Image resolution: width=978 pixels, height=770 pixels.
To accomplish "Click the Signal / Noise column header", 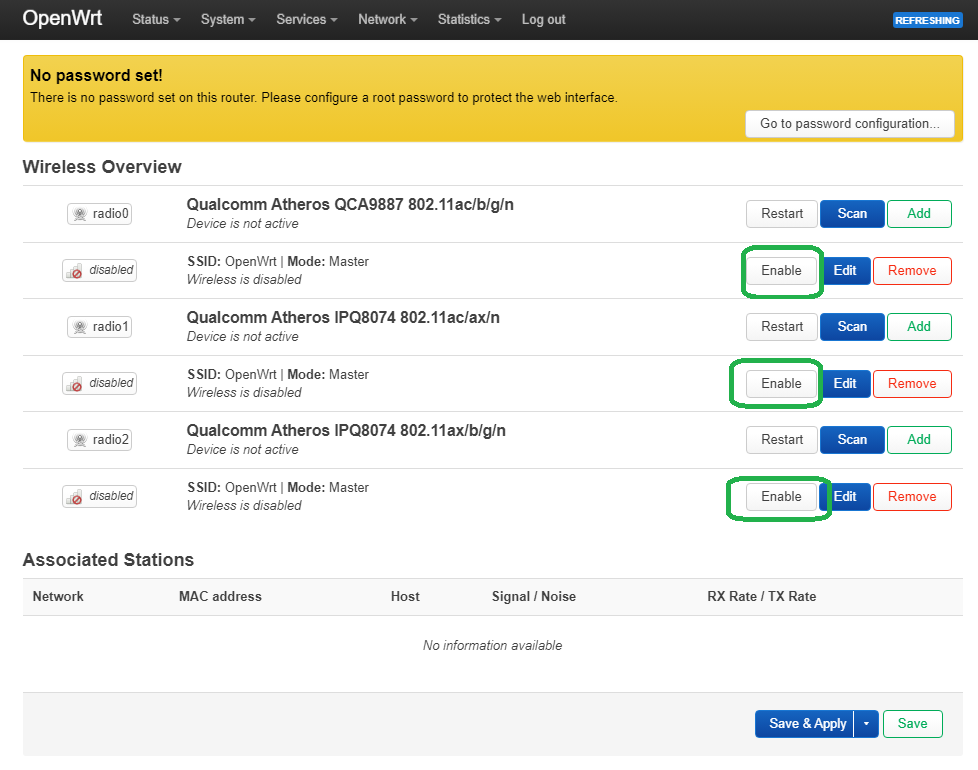I will click(534, 597).
